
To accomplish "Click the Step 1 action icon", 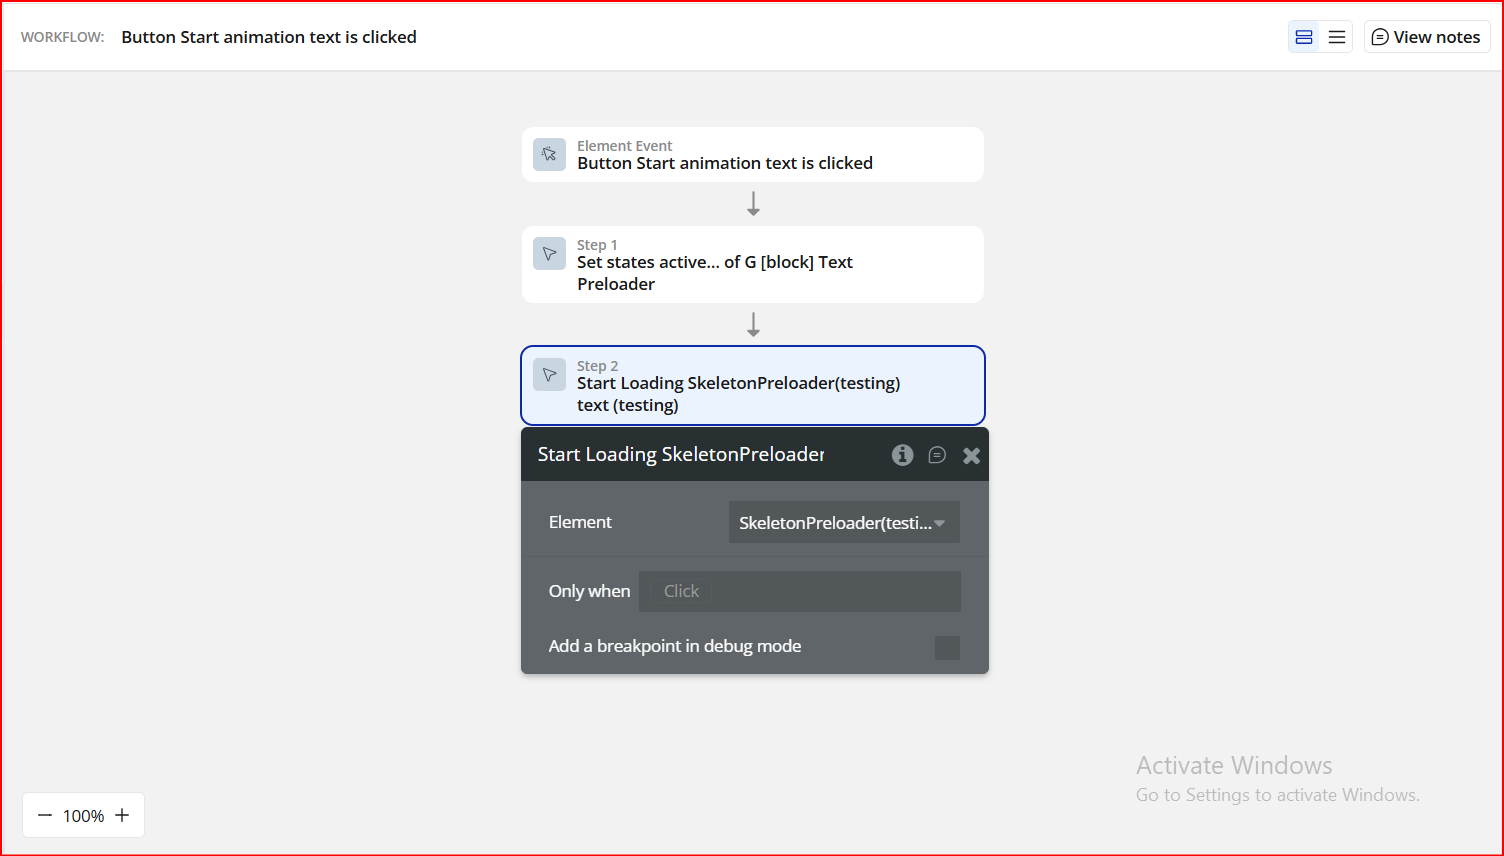I will 549,254.
